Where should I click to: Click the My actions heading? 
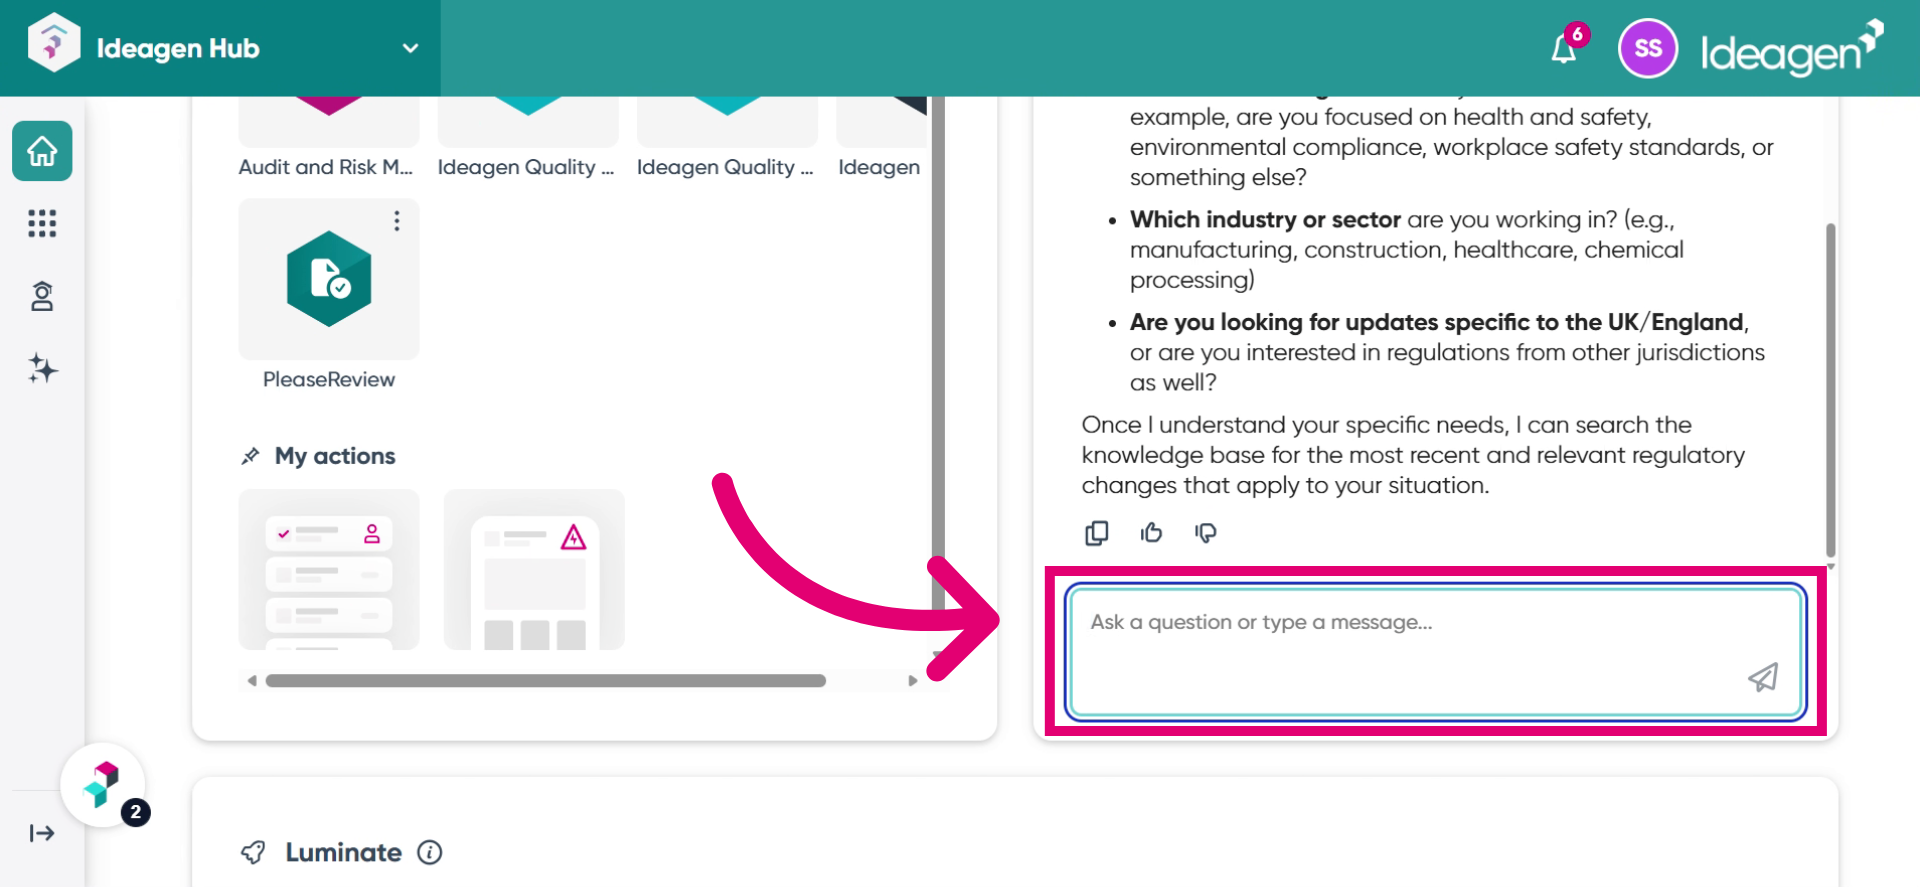(x=335, y=456)
